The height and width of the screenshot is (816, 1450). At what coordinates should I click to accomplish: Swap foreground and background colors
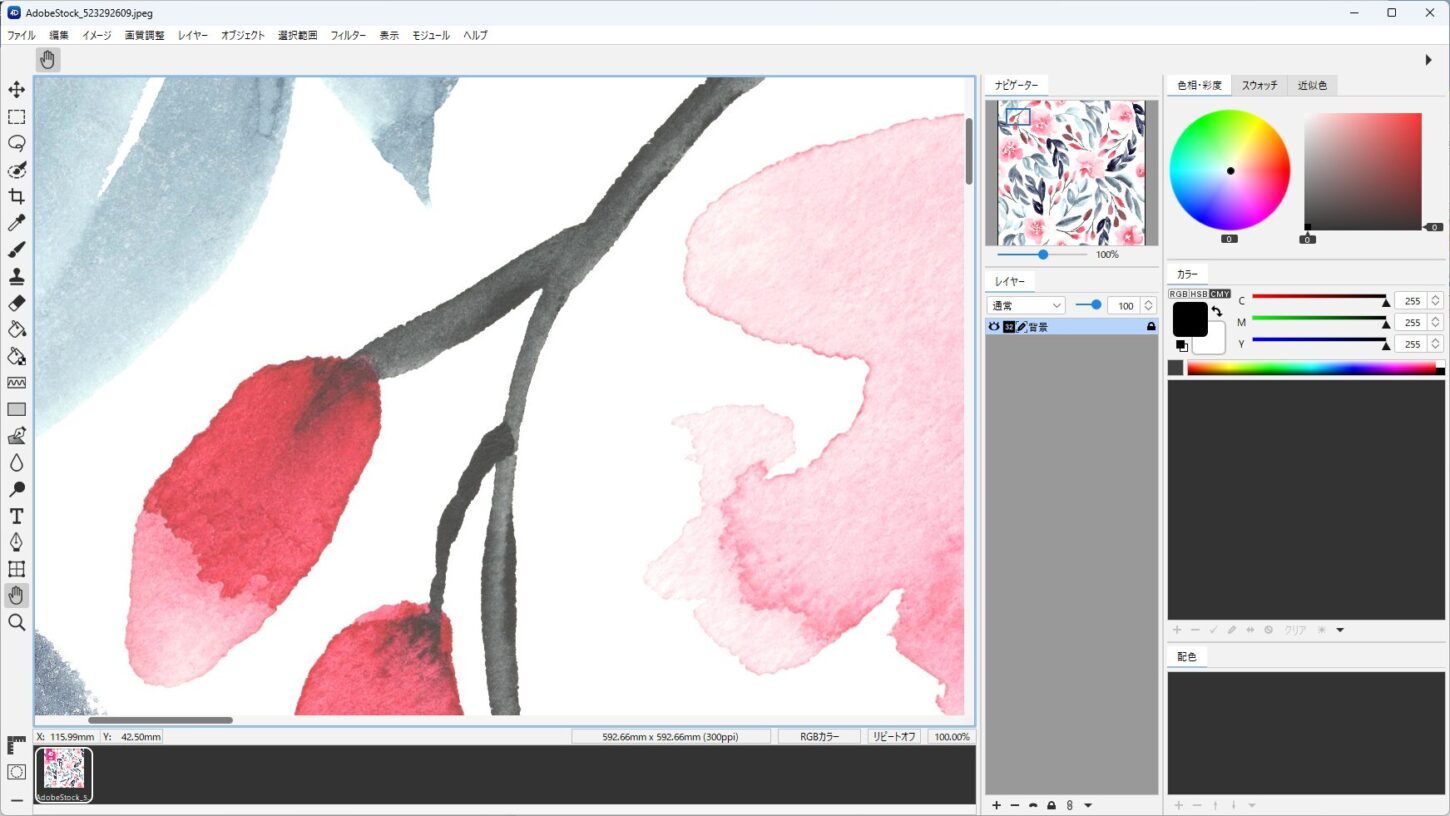pyautogui.click(x=1216, y=312)
